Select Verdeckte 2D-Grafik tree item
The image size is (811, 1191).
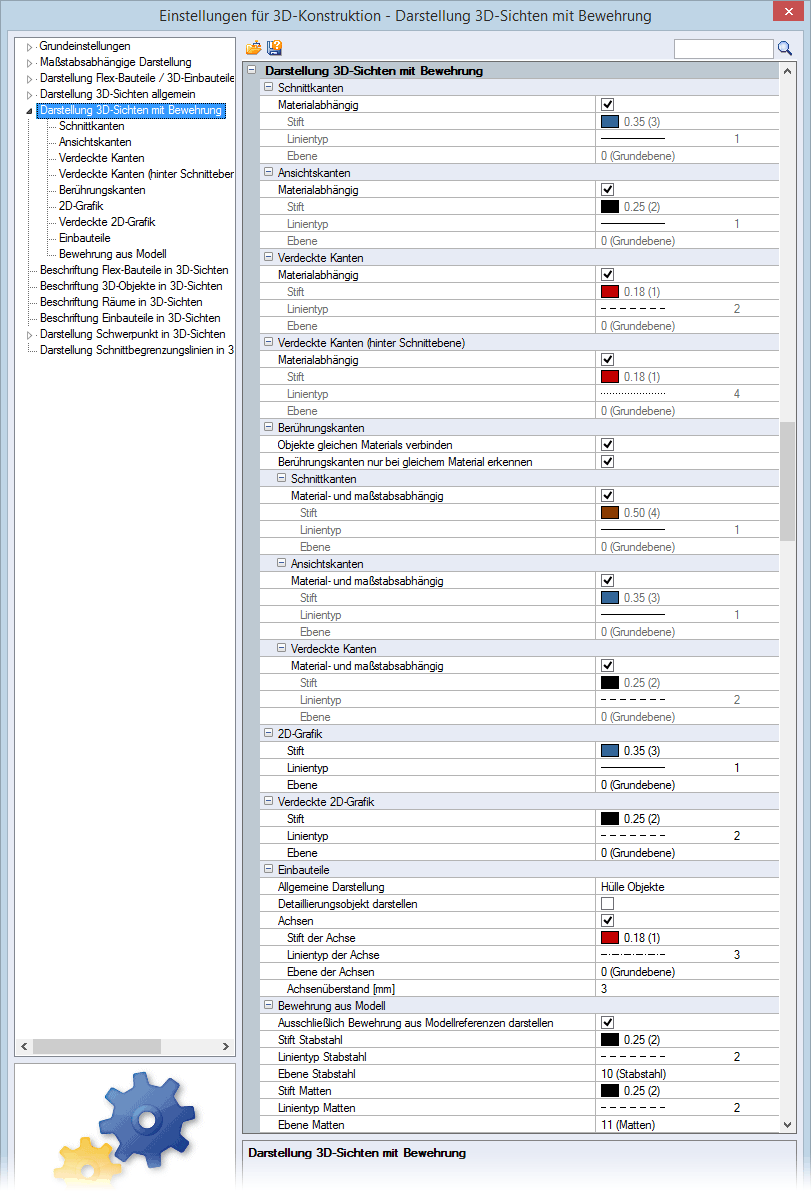[x=107, y=222]
